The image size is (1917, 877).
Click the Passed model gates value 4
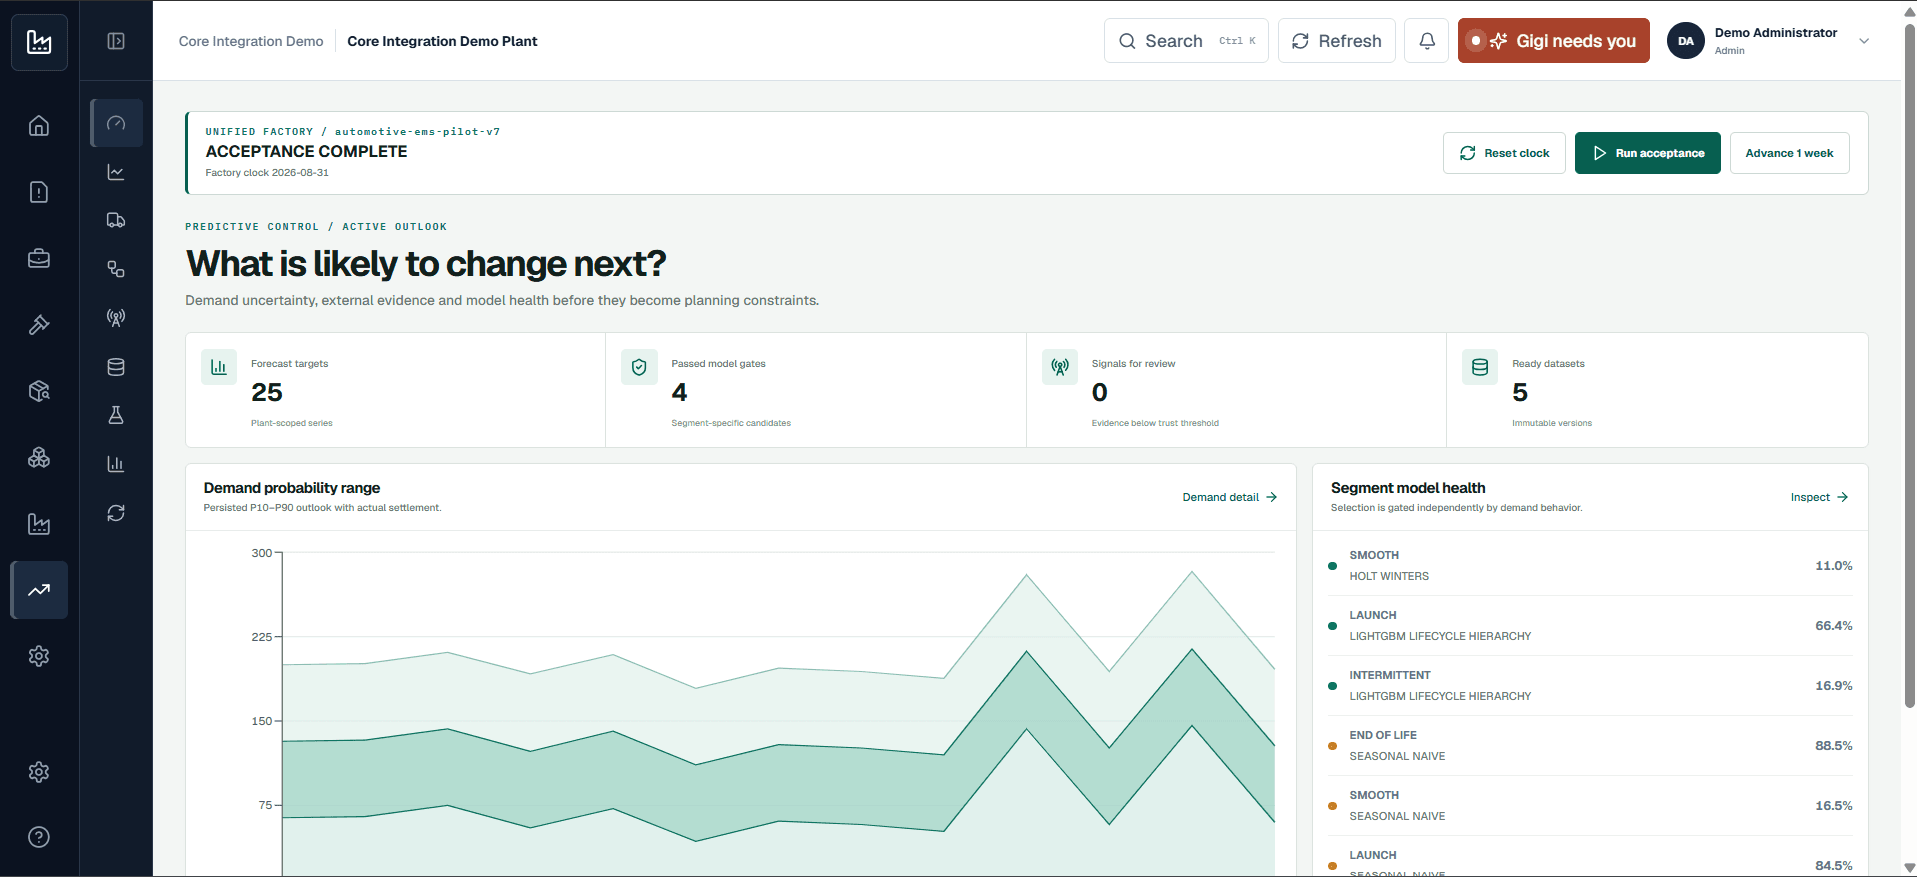tap(680, 392)
